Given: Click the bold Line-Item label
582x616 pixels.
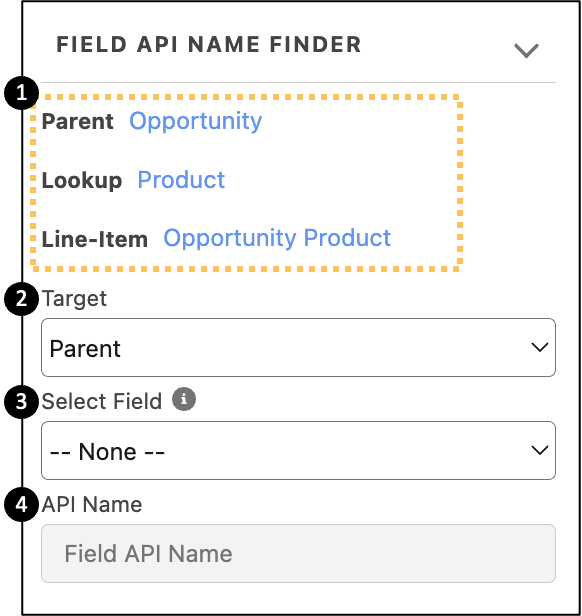Looking at the screenshot, I should [x=95, y=239].
